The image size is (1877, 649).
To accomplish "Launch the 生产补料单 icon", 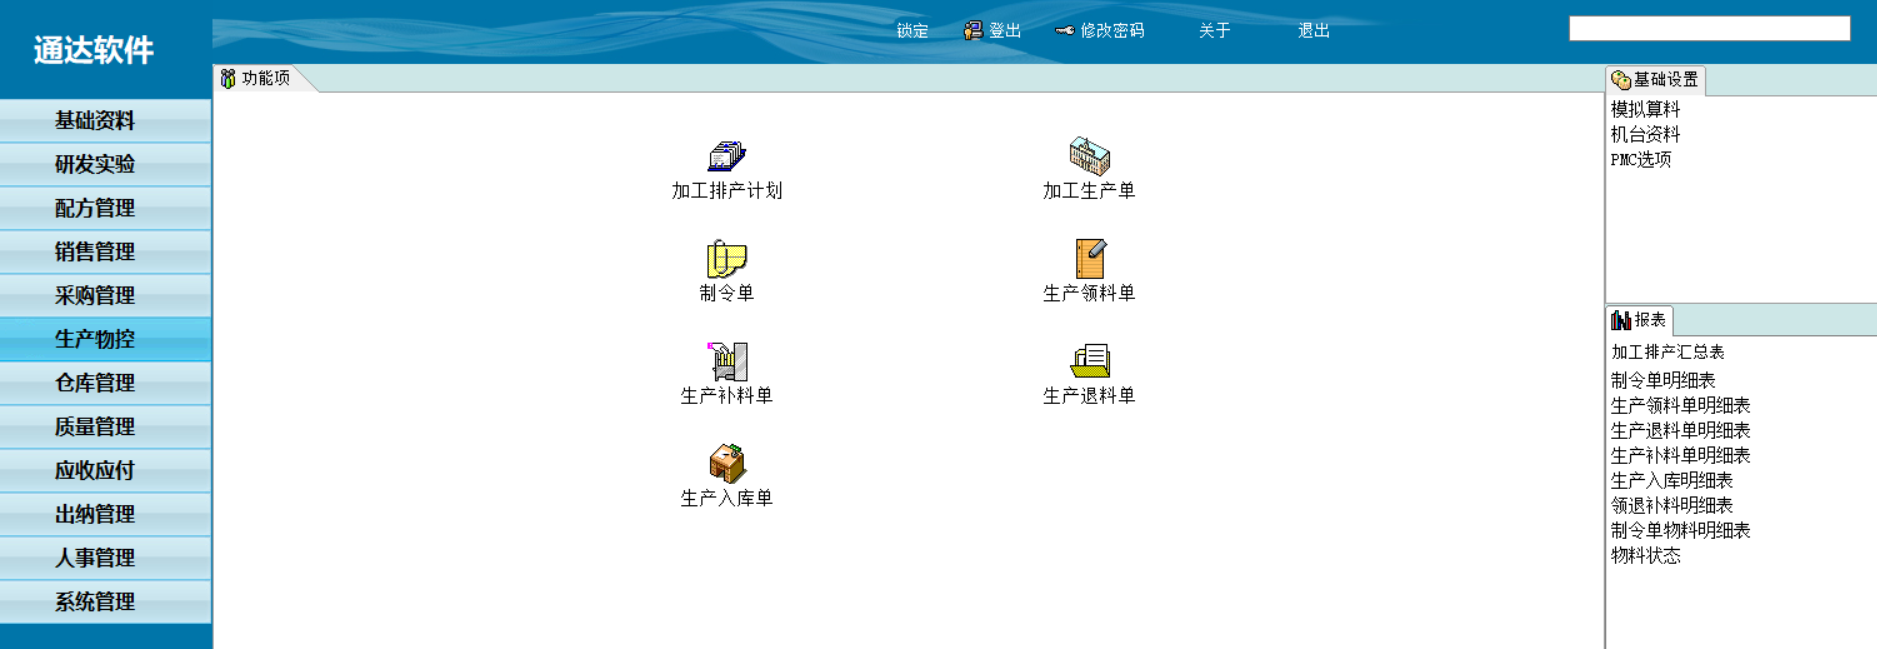I will tap(727, 361).
